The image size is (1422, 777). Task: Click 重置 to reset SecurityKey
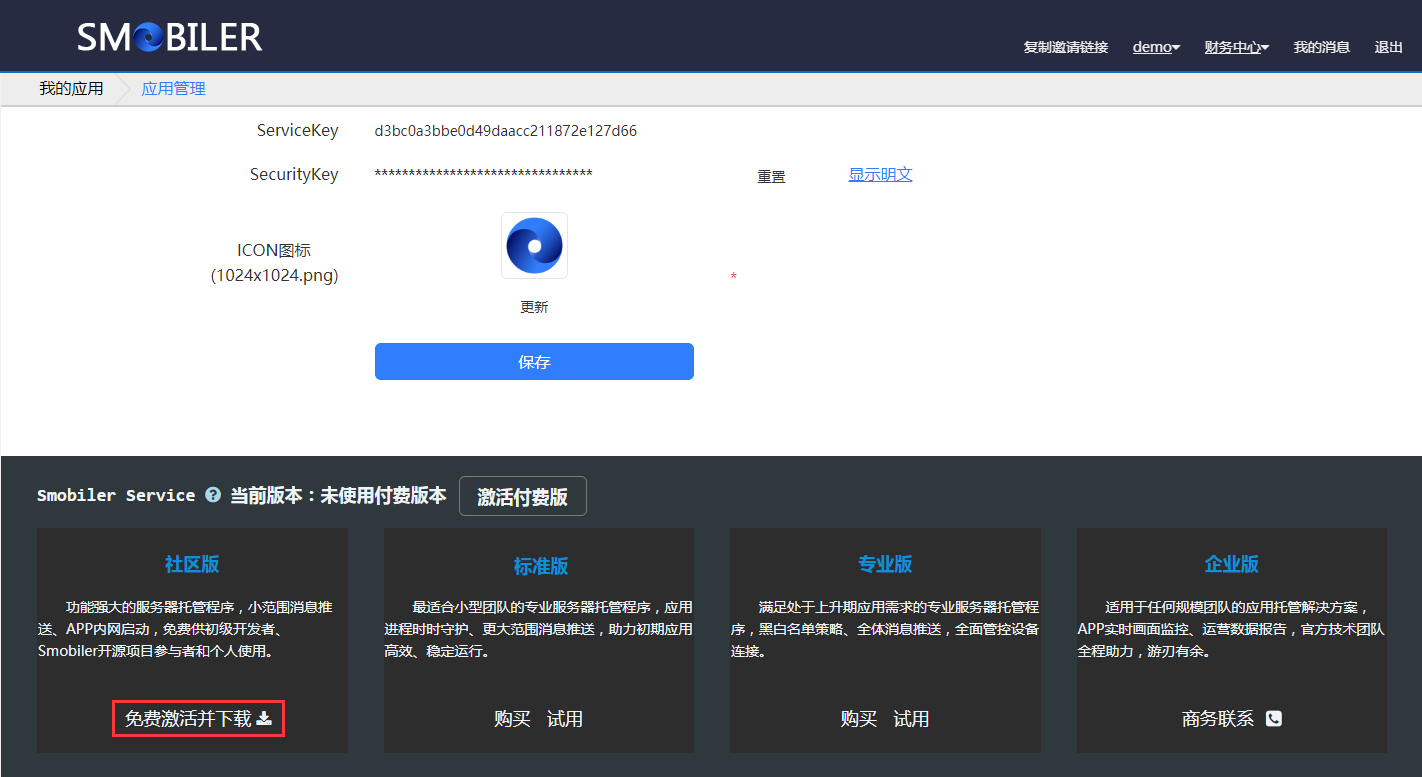(771, 176)
